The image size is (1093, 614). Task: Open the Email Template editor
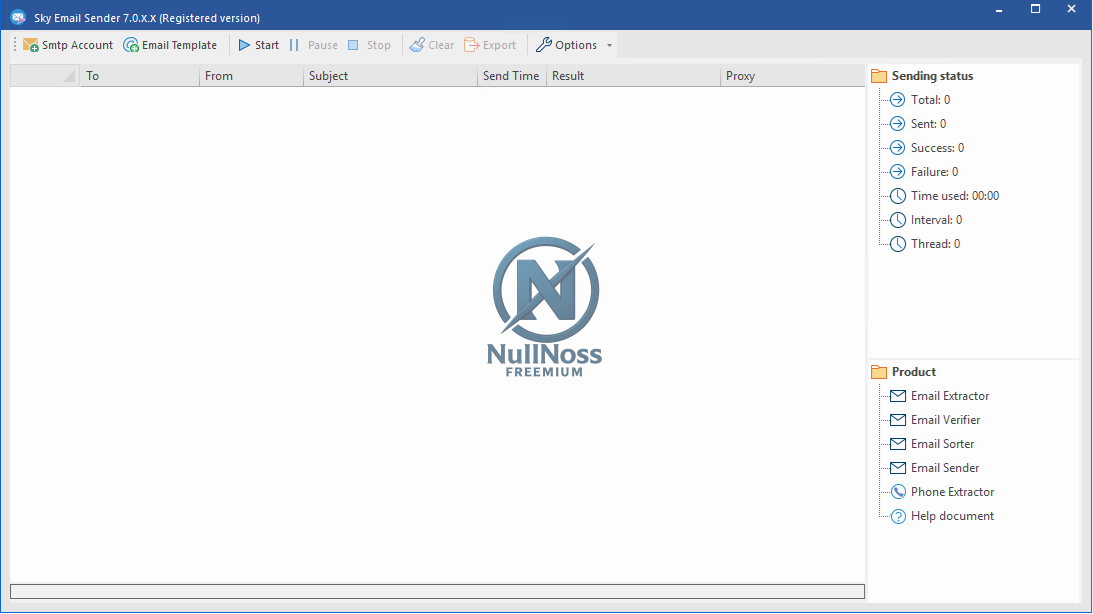(170, 45)
